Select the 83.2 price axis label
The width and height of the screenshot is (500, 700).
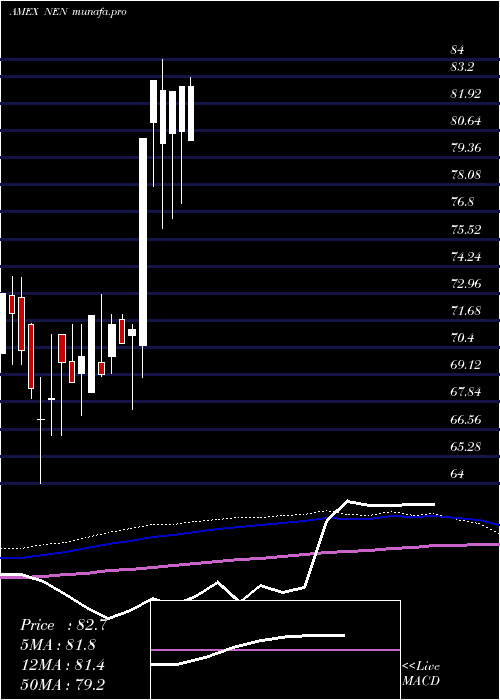point(462,67)
